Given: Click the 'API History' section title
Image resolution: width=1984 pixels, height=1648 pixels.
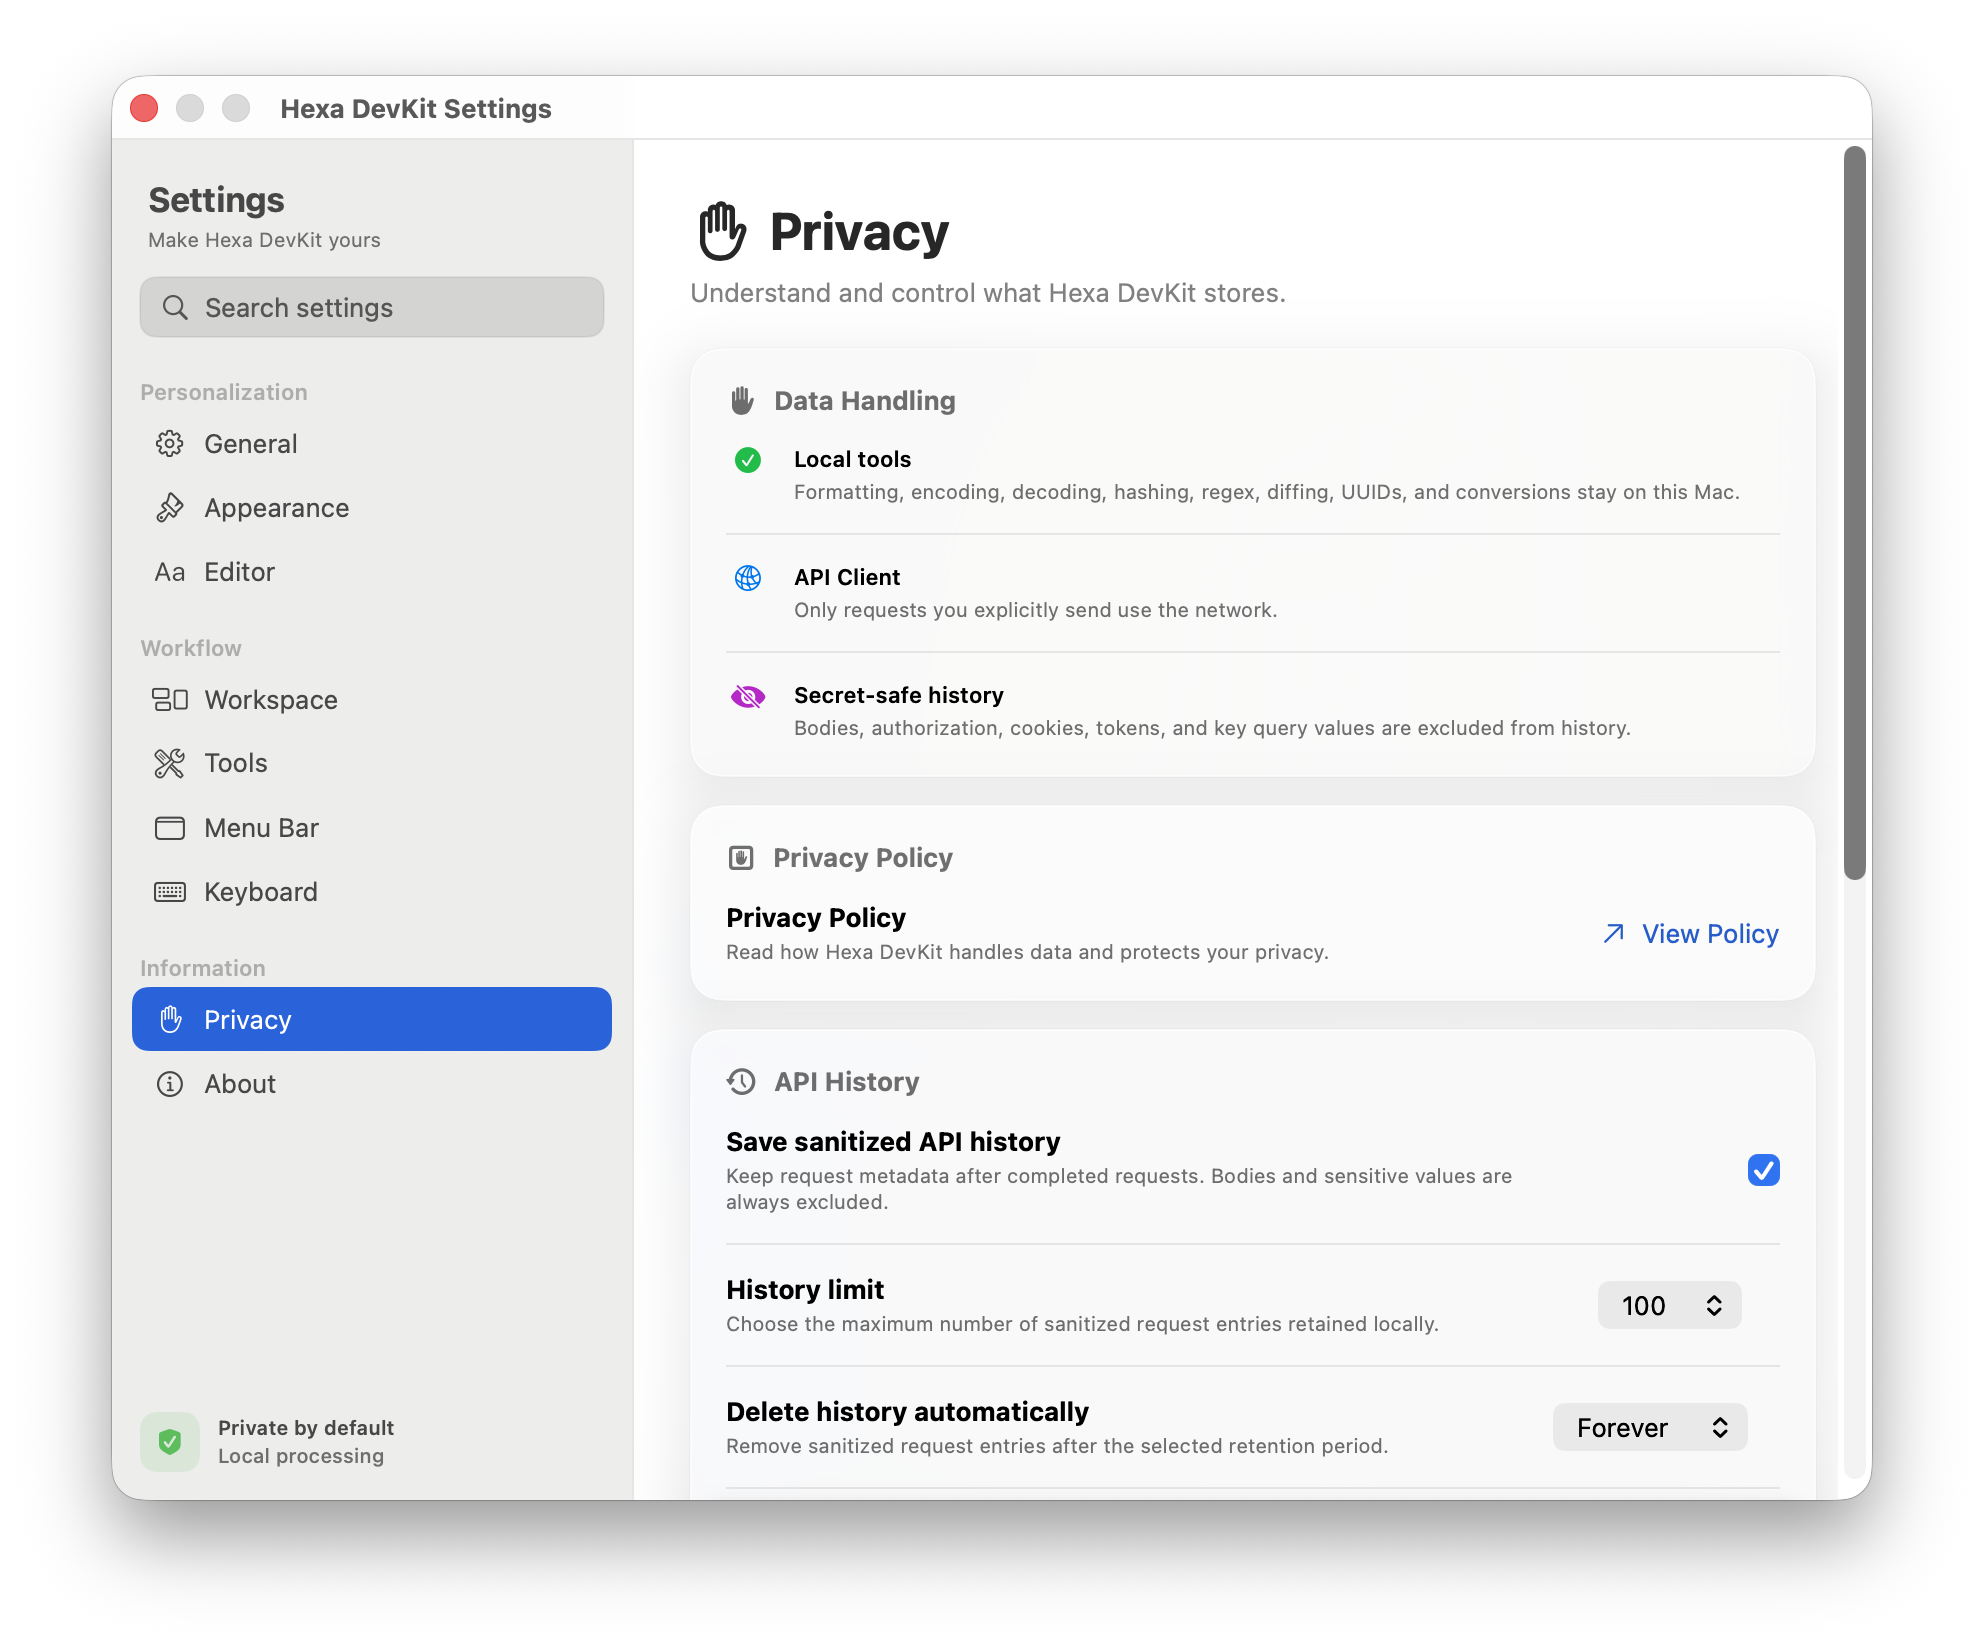Looking at the screenshot, I should (x=847, y=1082).
